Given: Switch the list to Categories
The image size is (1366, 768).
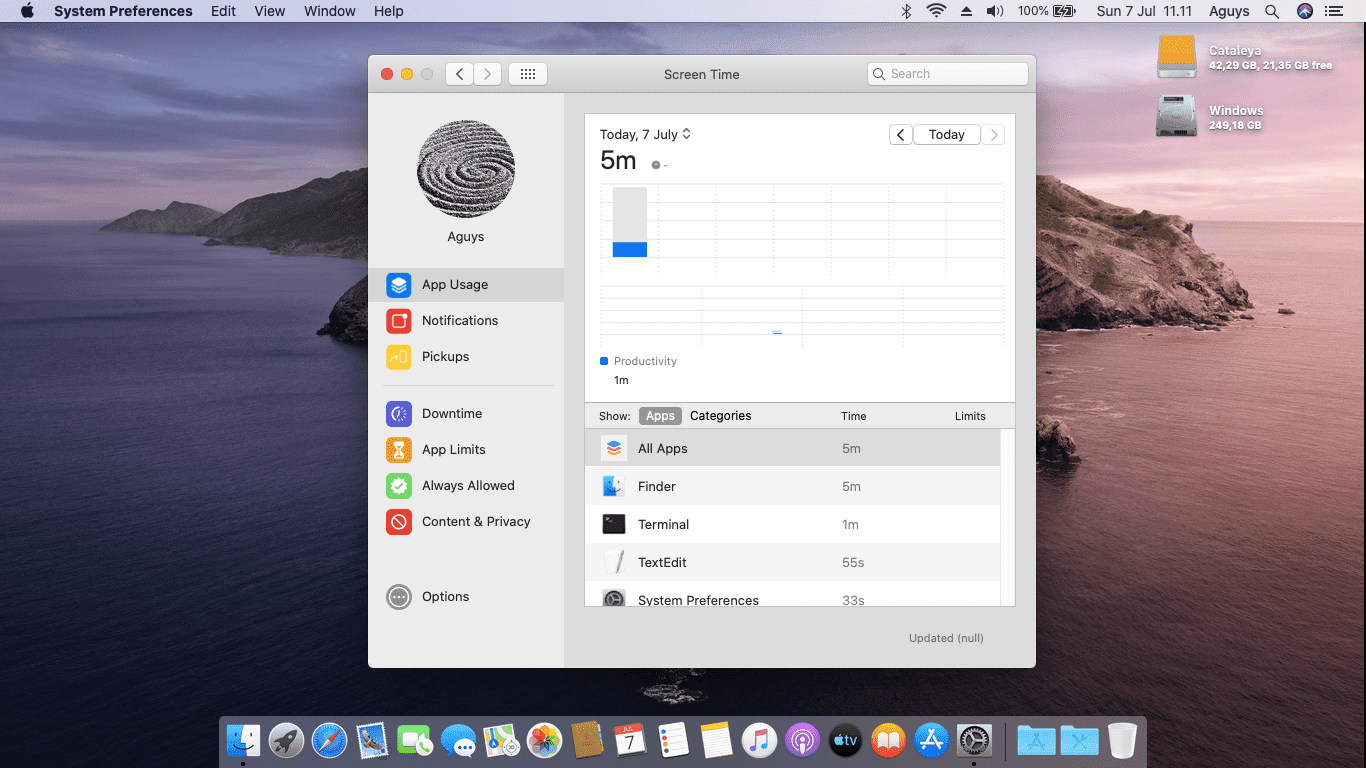Looking at the screenshot, I should [x=720, y=416].
